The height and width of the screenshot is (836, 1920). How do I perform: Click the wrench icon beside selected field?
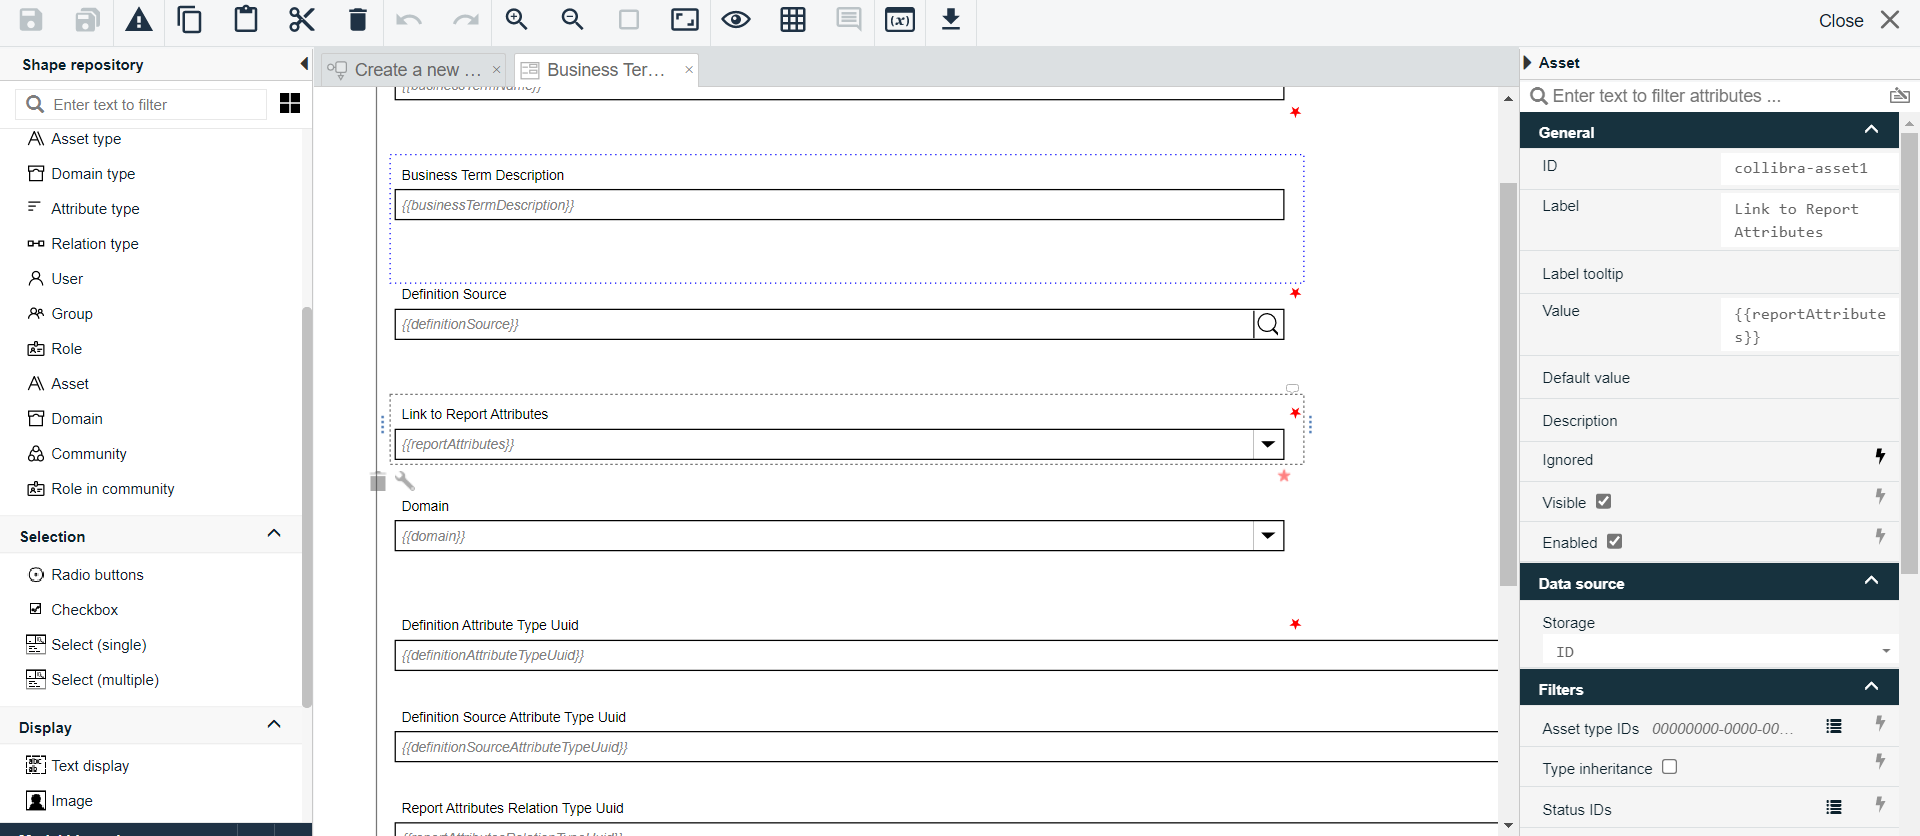click(405, 481)
